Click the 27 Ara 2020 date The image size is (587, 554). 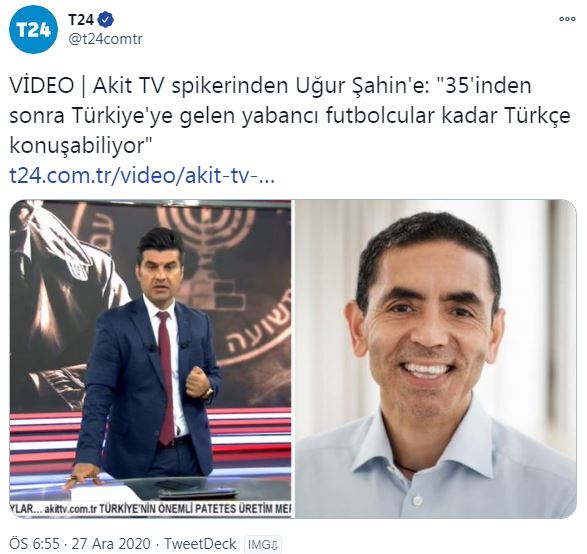[x=111, y=544]
